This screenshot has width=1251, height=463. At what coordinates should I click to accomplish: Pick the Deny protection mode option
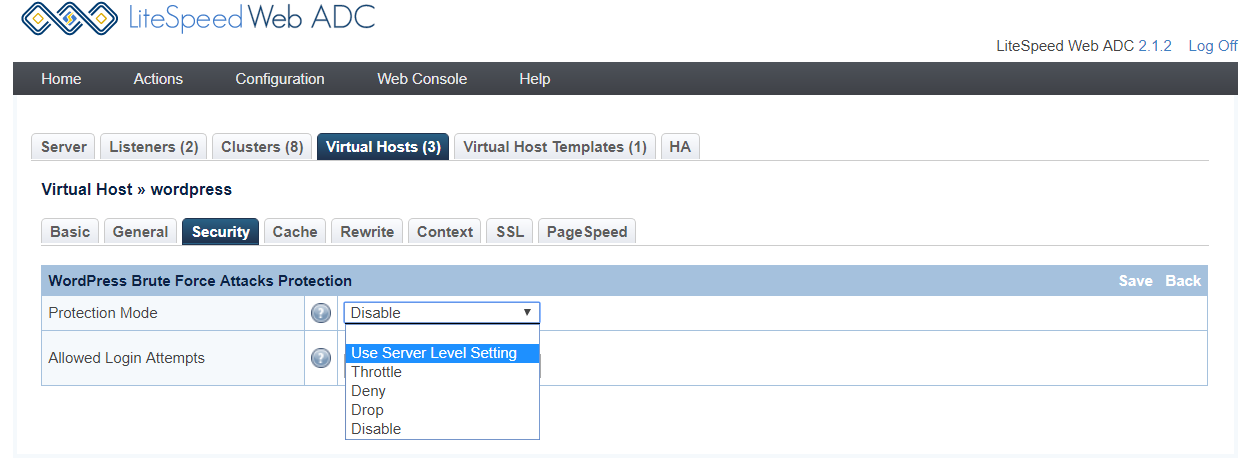368,391
